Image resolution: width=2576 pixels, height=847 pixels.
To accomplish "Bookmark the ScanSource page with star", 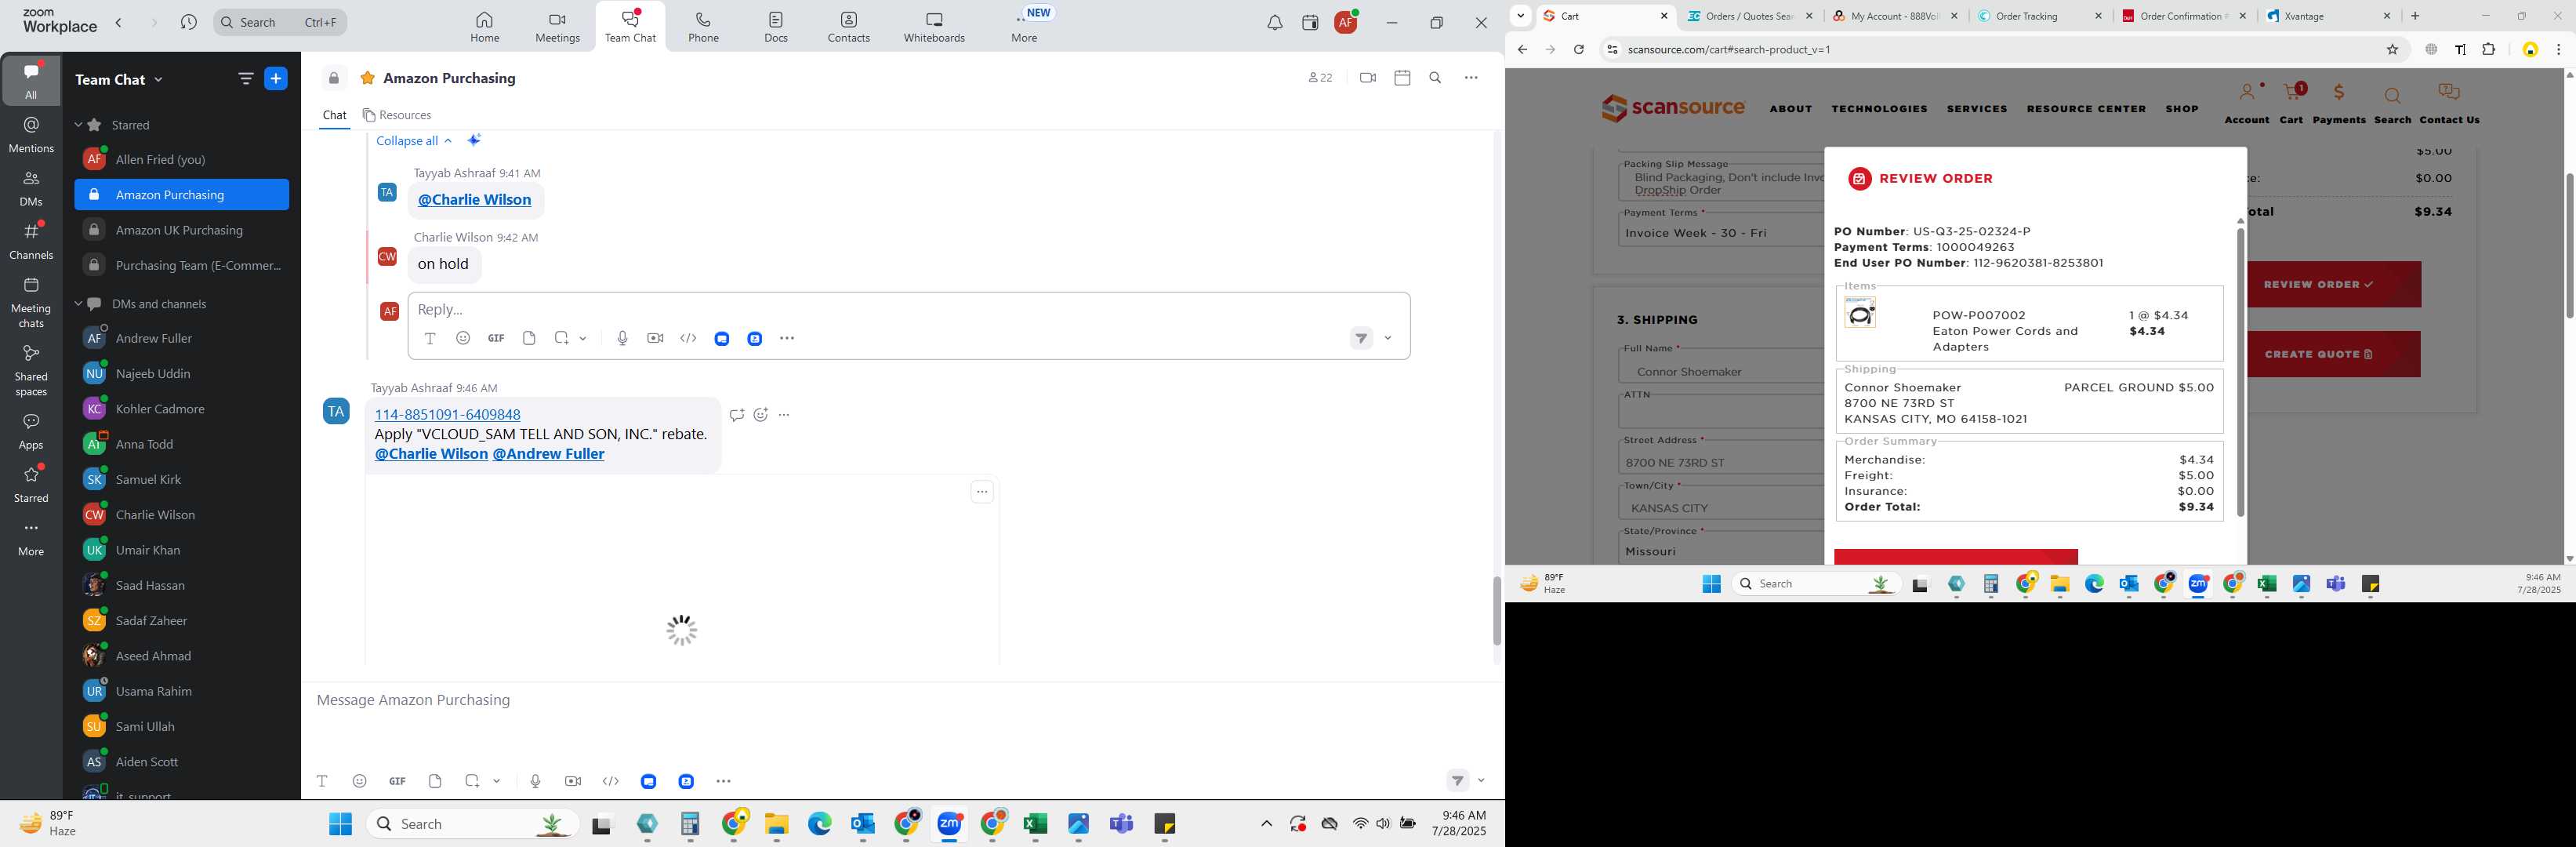I will click(2393, 49).
